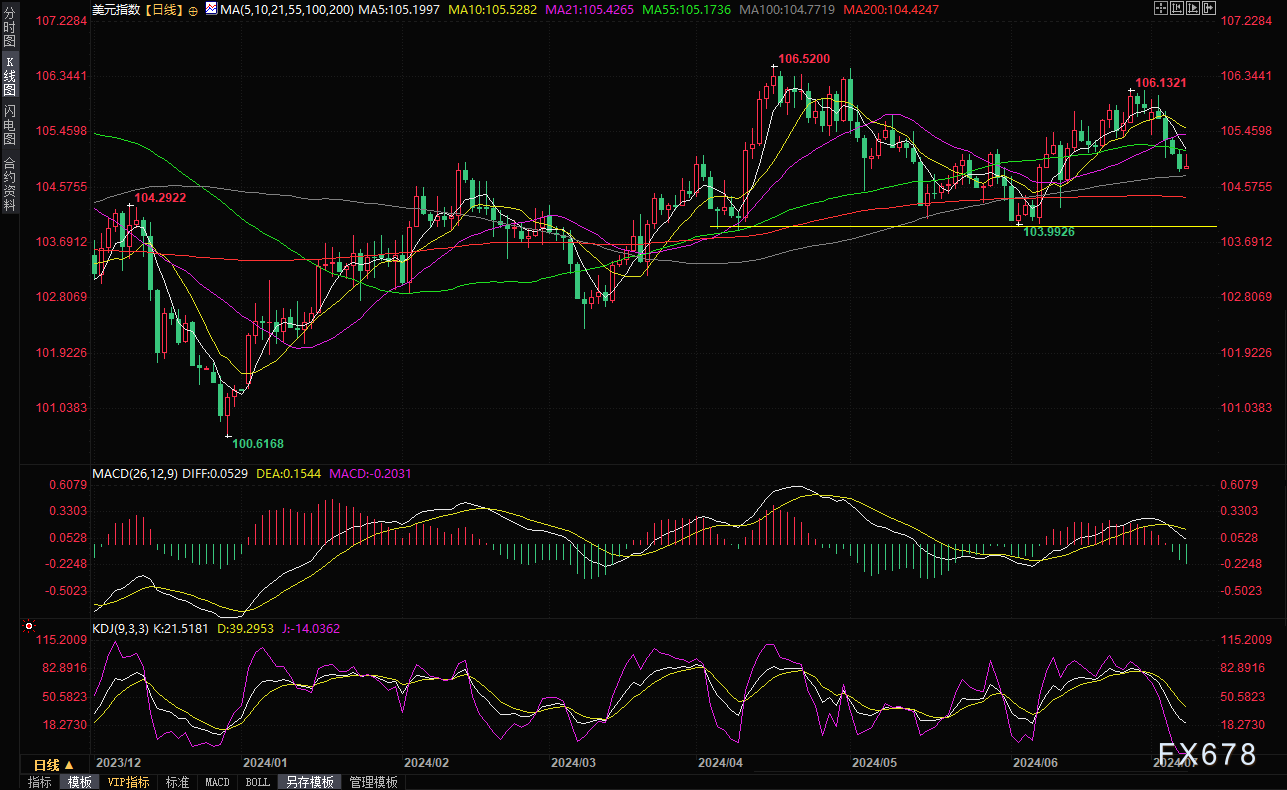
Task: Click the MA indicator chart icon
Action: [x=211, y=9]
